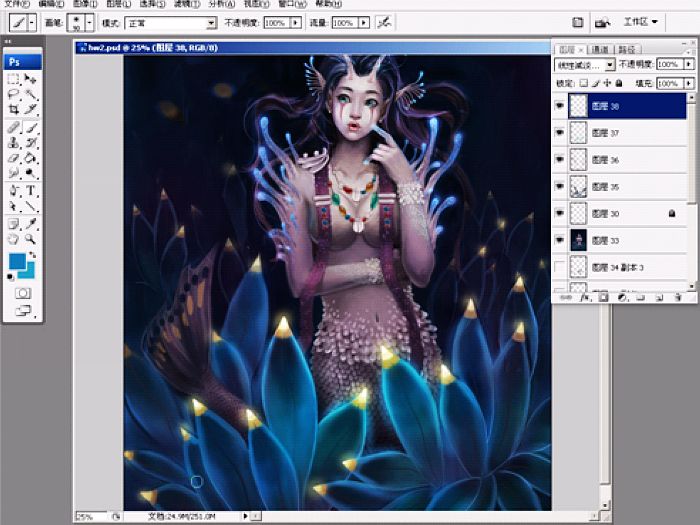
Task: Select the Line shape tool
Action: click(30, 206)
